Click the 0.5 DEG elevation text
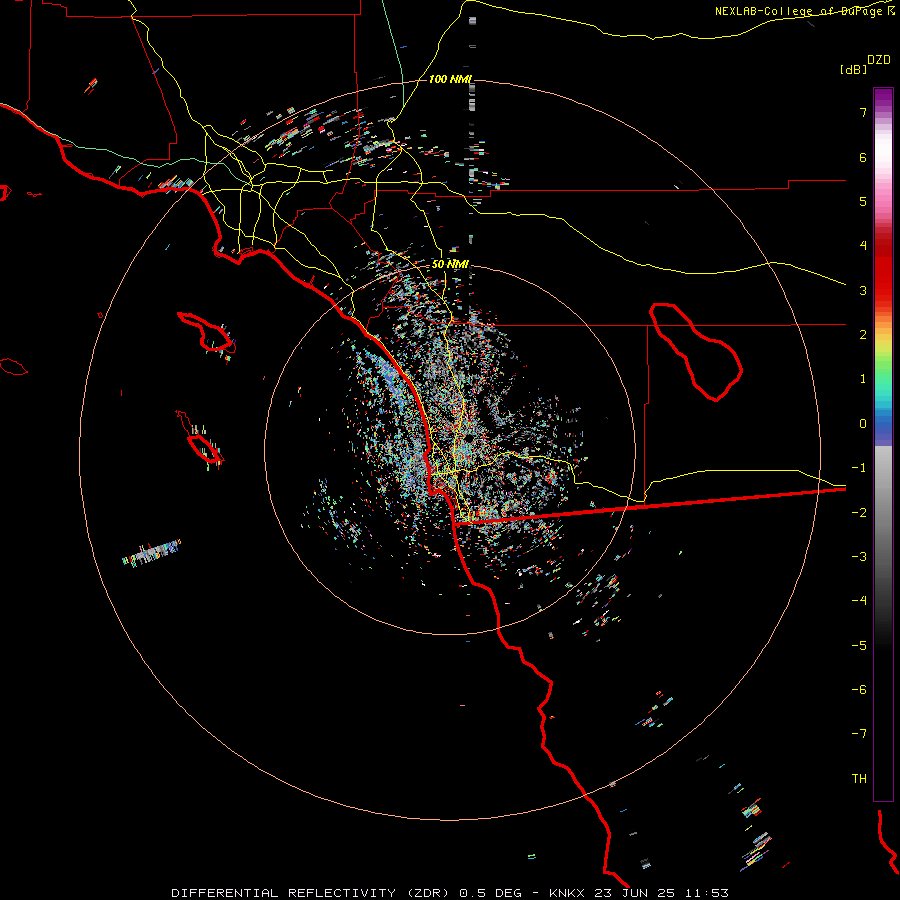 490,893
